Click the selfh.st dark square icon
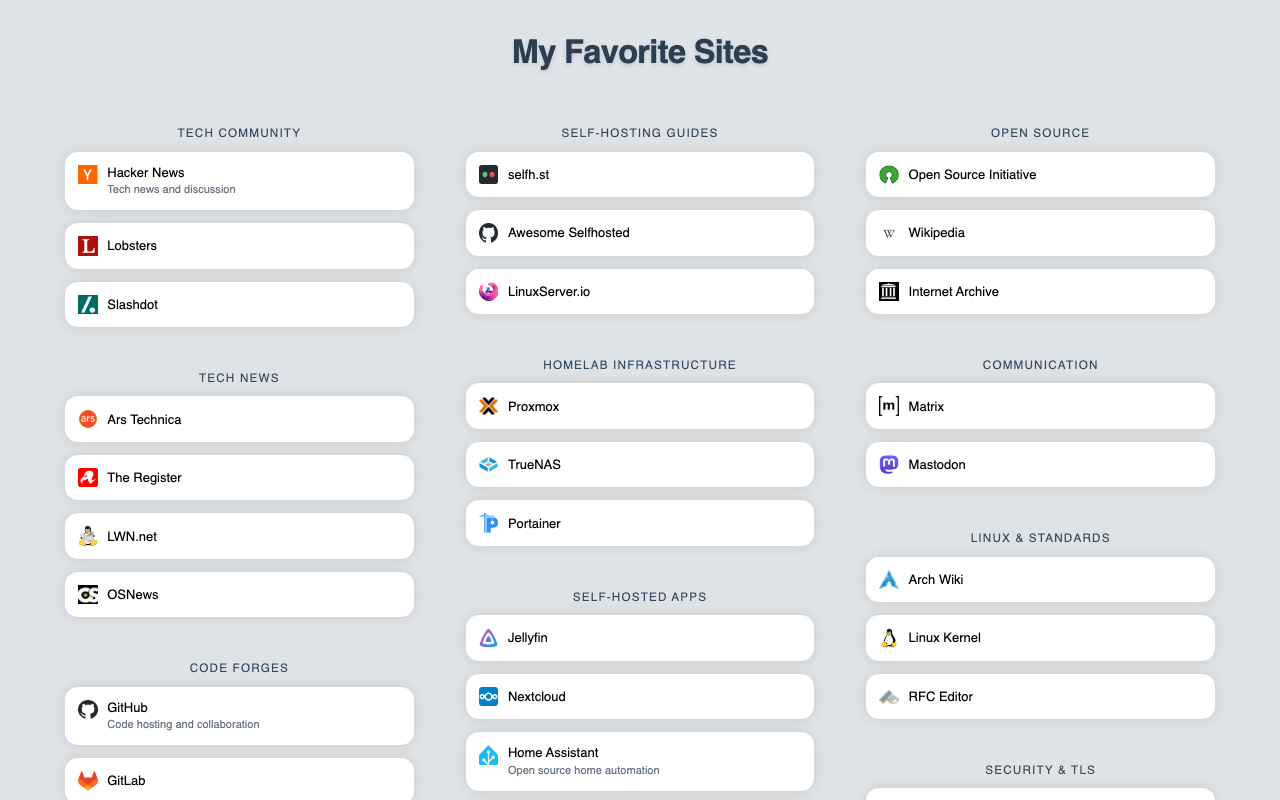The height and width of the screenshot is (800, 1280). pos(488,175)
